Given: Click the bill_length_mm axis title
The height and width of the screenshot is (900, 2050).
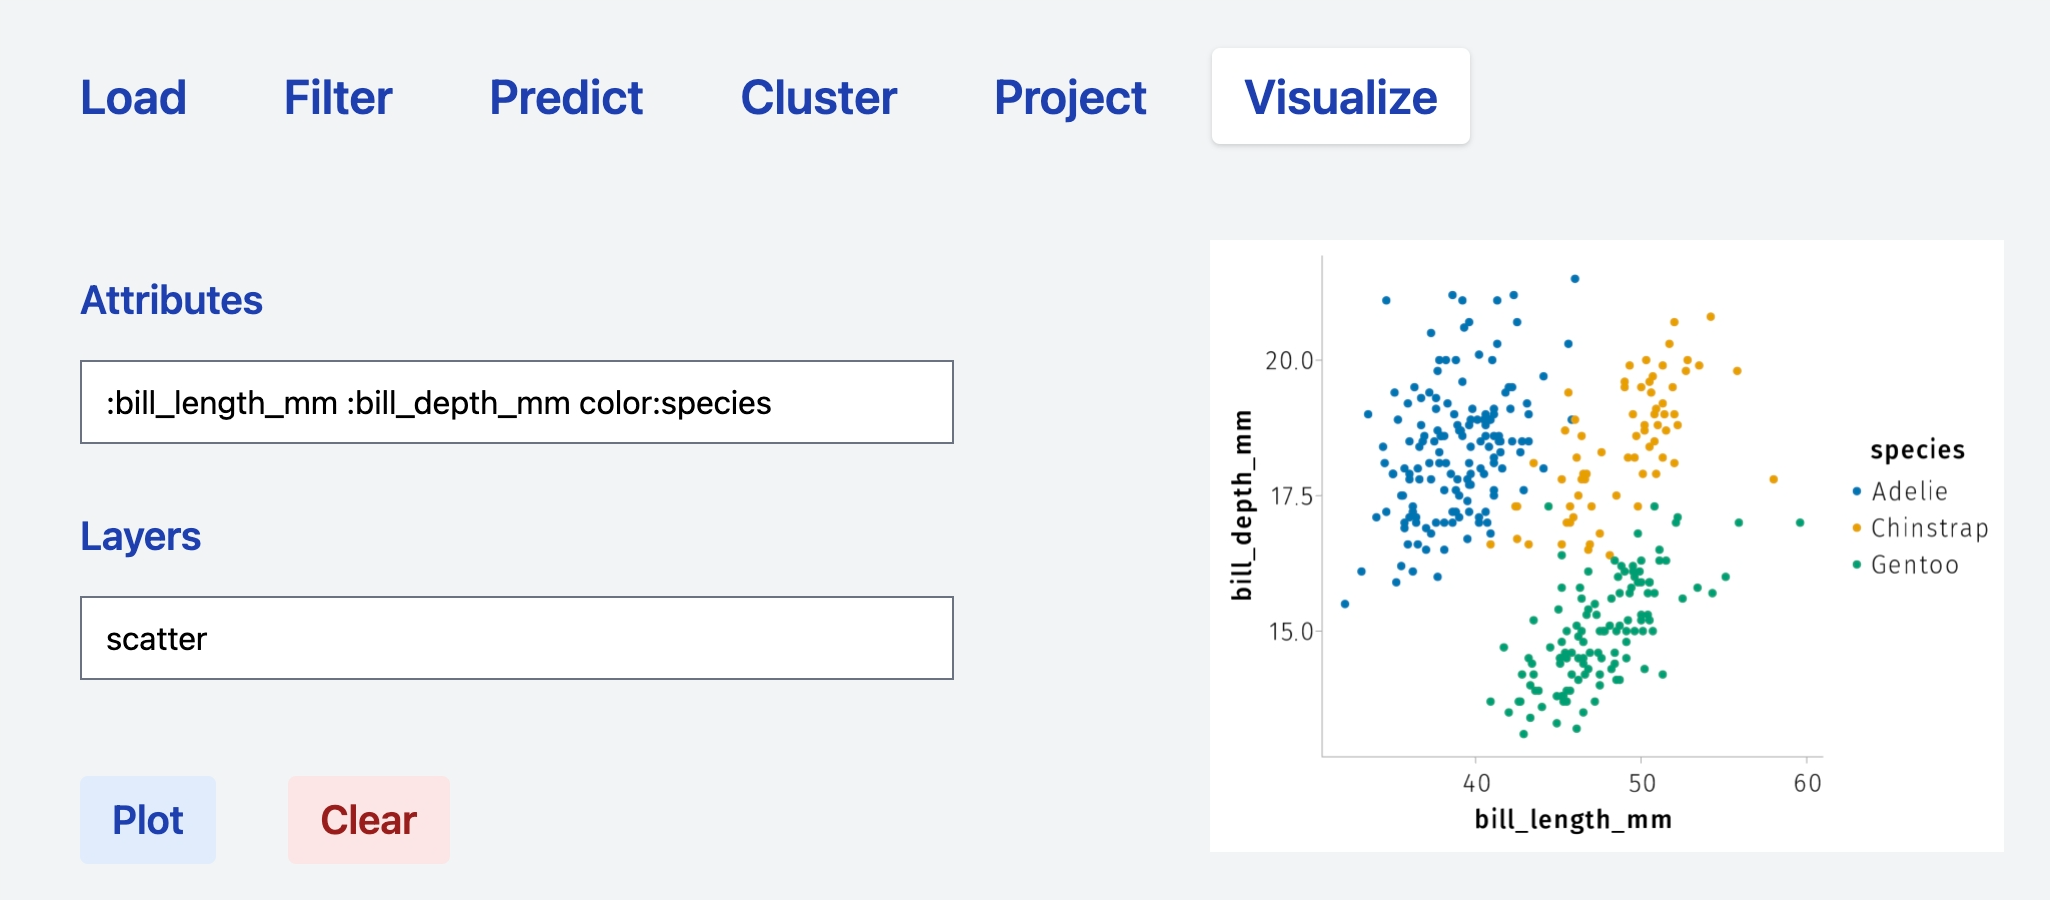Looking at the screenshot, I should (1573, 820).
